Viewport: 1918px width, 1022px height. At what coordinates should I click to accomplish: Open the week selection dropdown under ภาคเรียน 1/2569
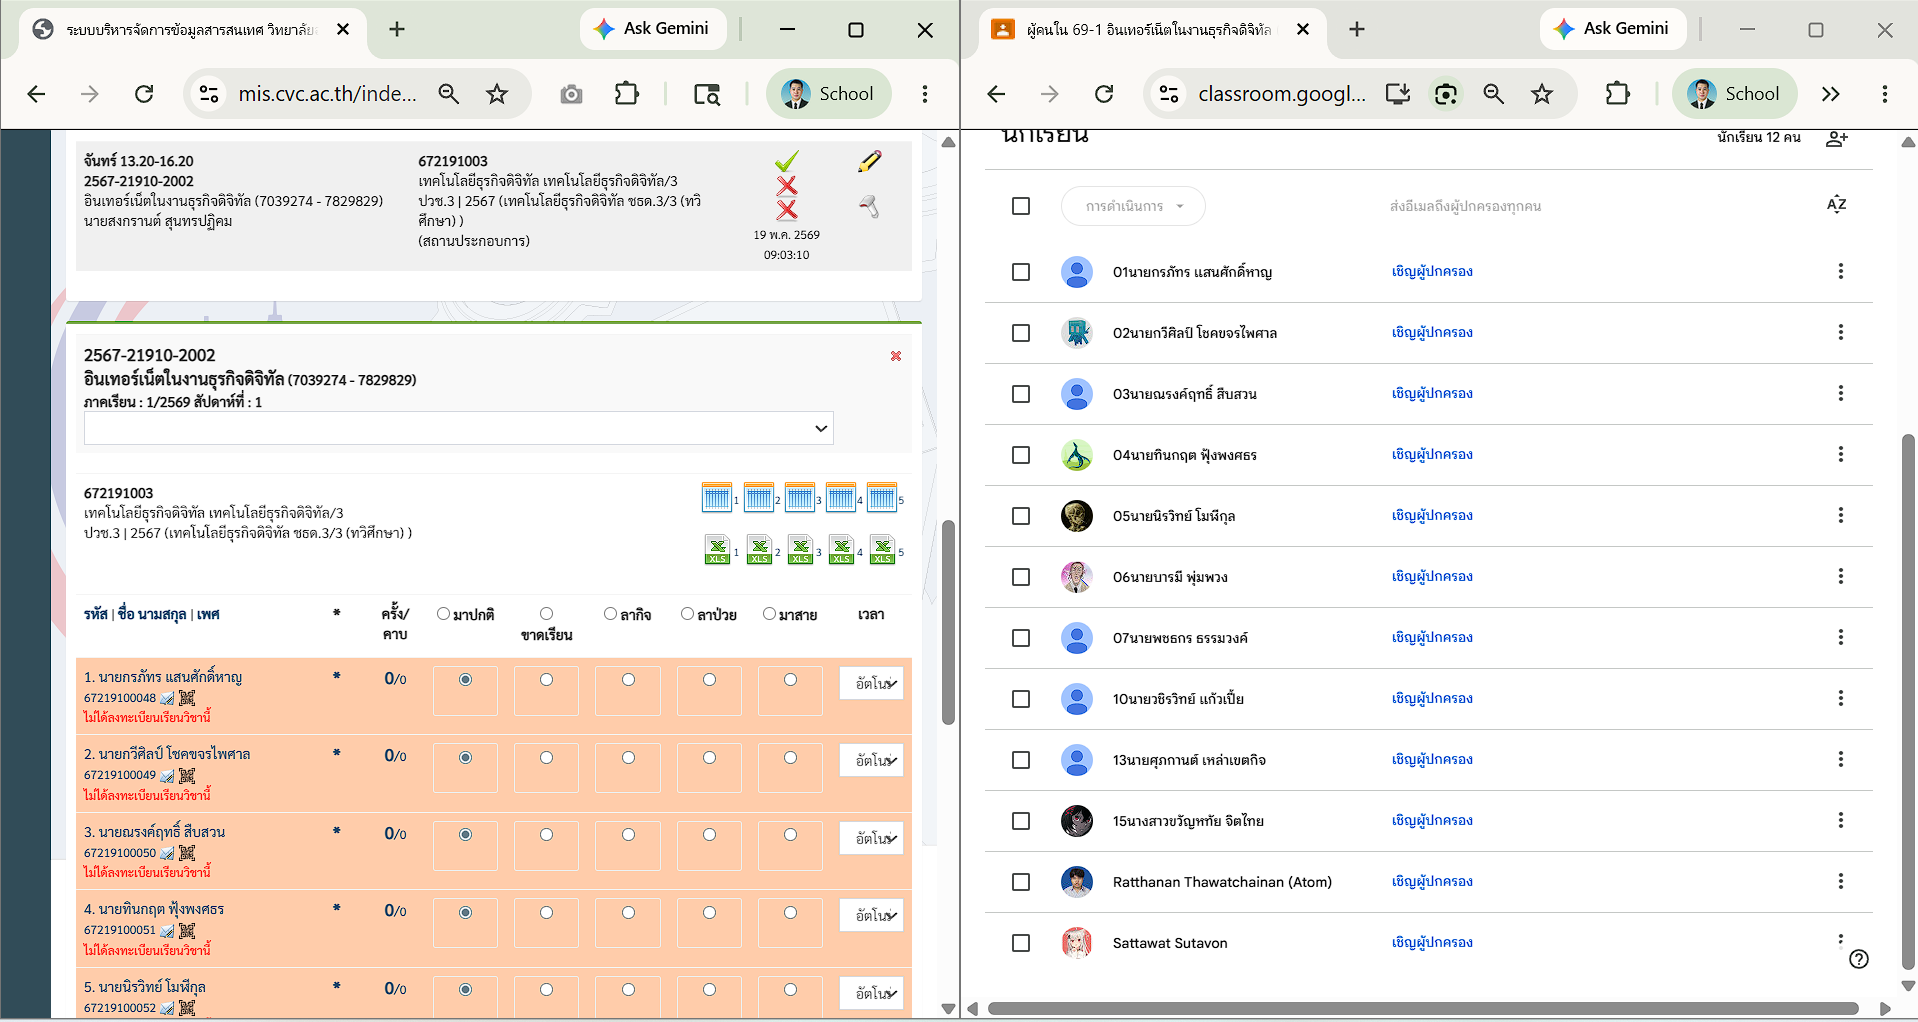click(x=458, y=428)
